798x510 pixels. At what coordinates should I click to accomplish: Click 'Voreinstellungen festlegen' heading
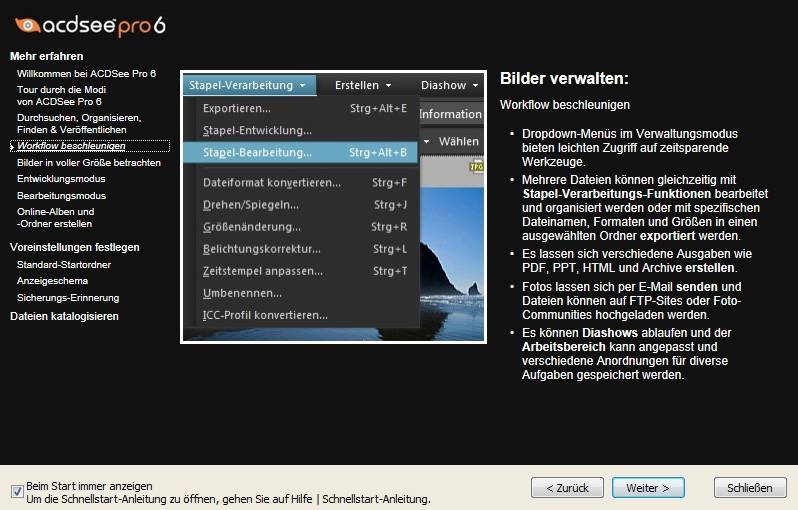(x=75, y=247)
